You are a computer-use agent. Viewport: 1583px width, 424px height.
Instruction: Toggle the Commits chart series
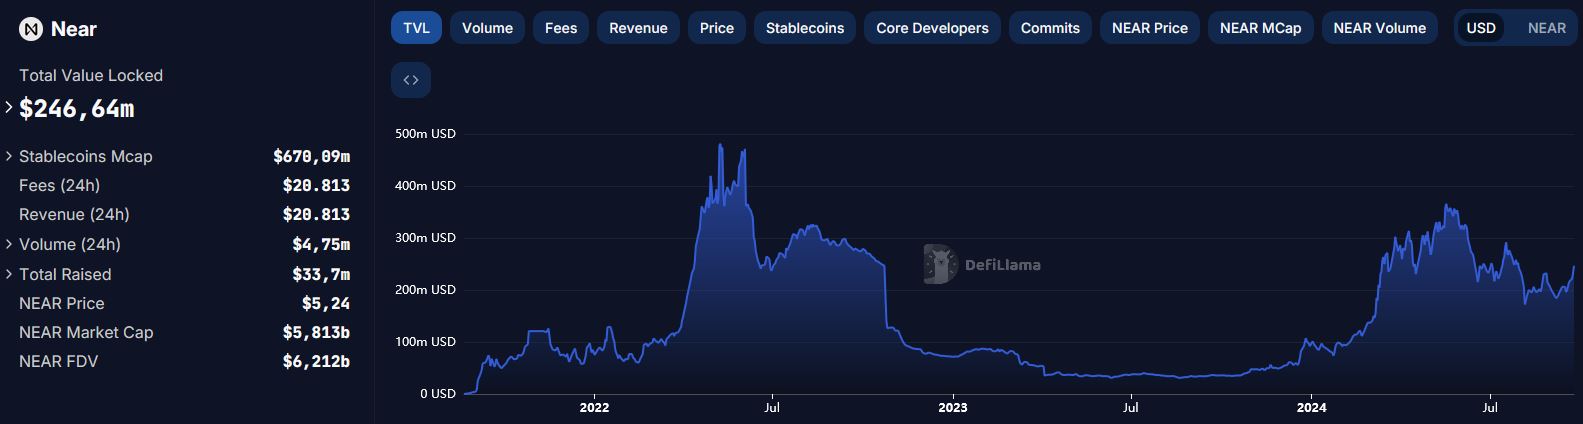tap(1050, 28)
